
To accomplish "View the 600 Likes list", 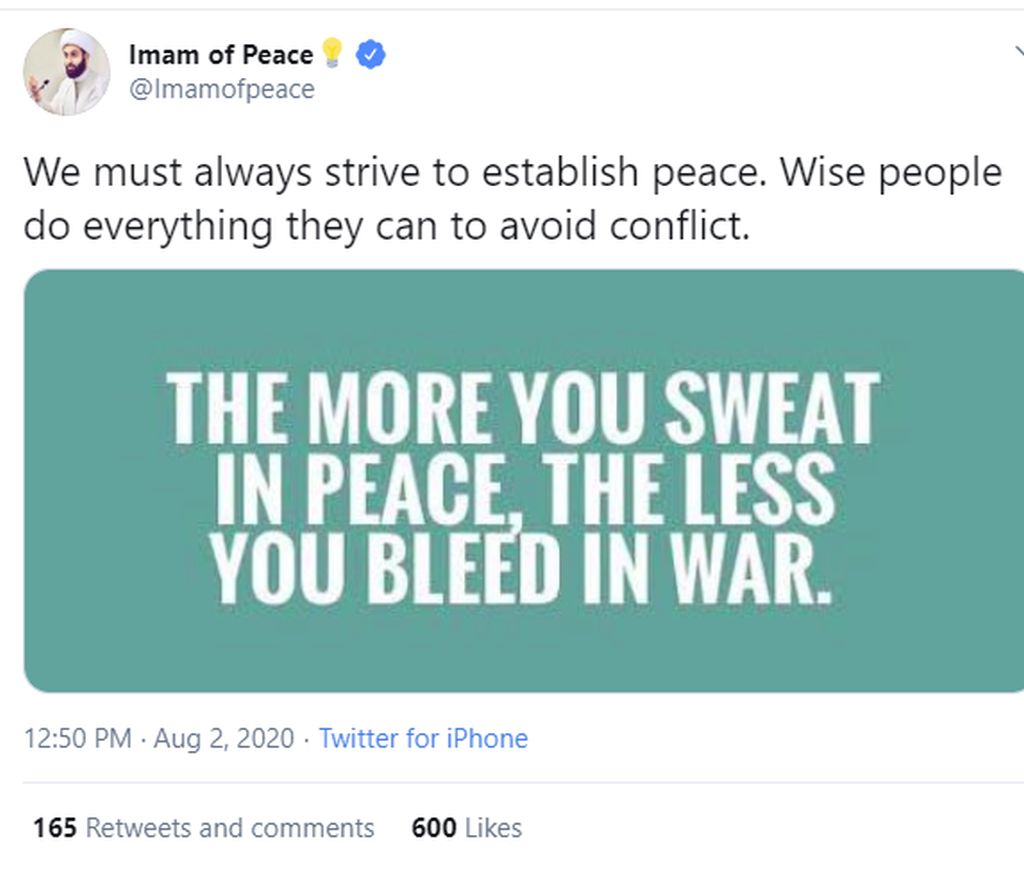I will (466, 828).
